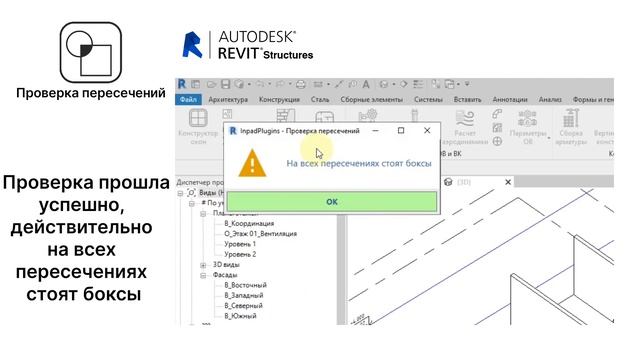Screen dimensions: 640x360
Task: Click the Redo arrow in quick access toolbar
Action: pos(280,84)
